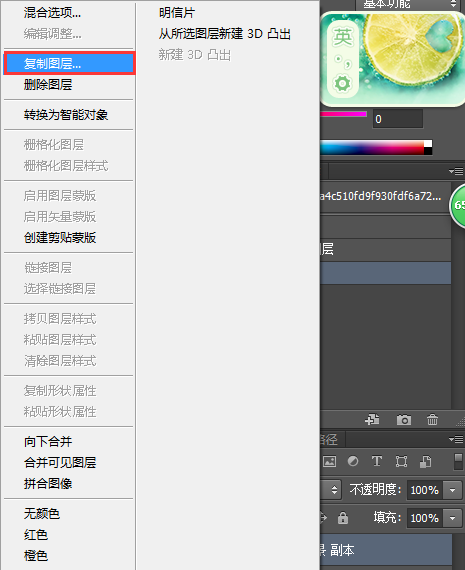Toggle the shape layer filter icon
465x570 pixels.
click(401, 461)
